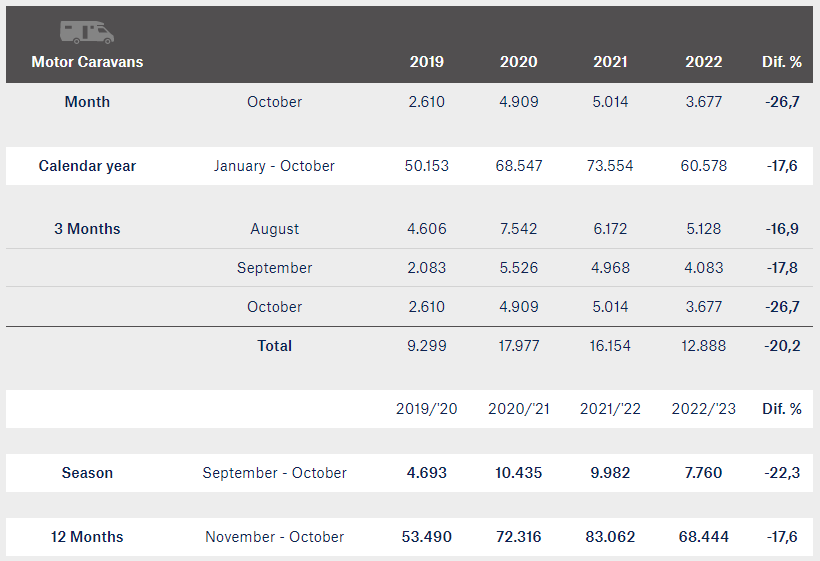Click the August row label

tap(274, 229)
